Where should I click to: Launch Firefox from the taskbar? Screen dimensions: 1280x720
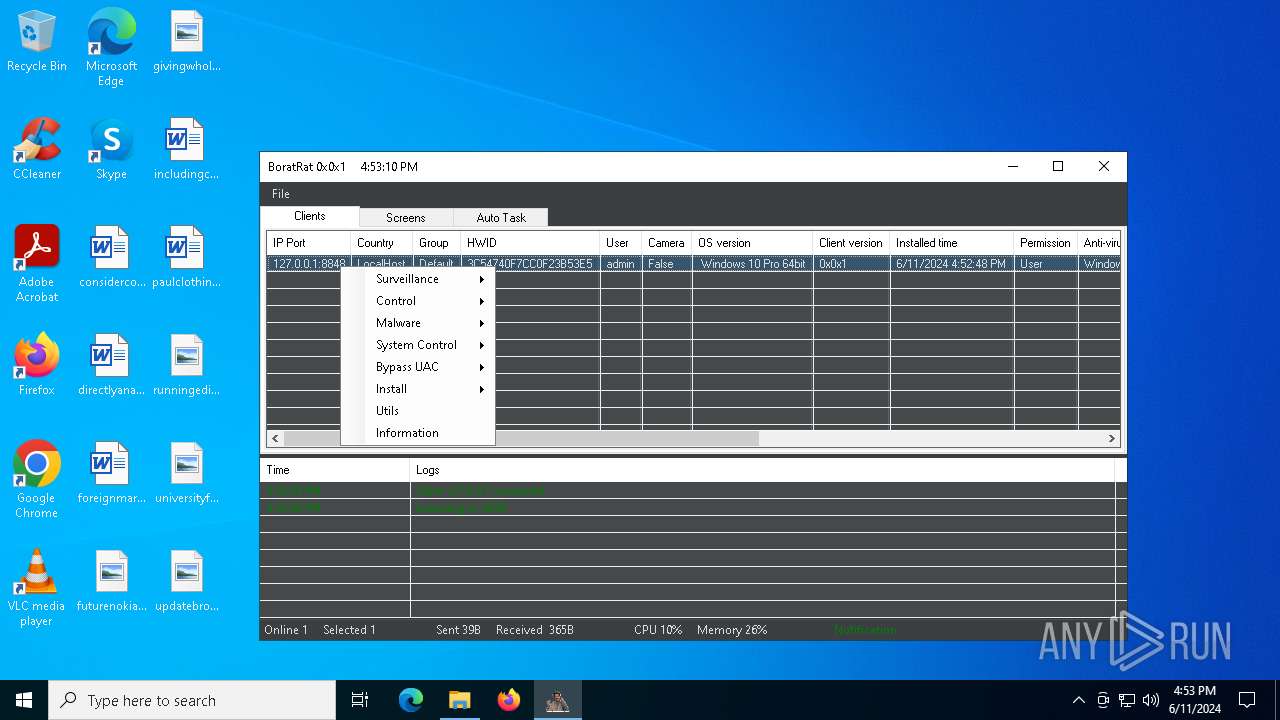click(509, 700)
